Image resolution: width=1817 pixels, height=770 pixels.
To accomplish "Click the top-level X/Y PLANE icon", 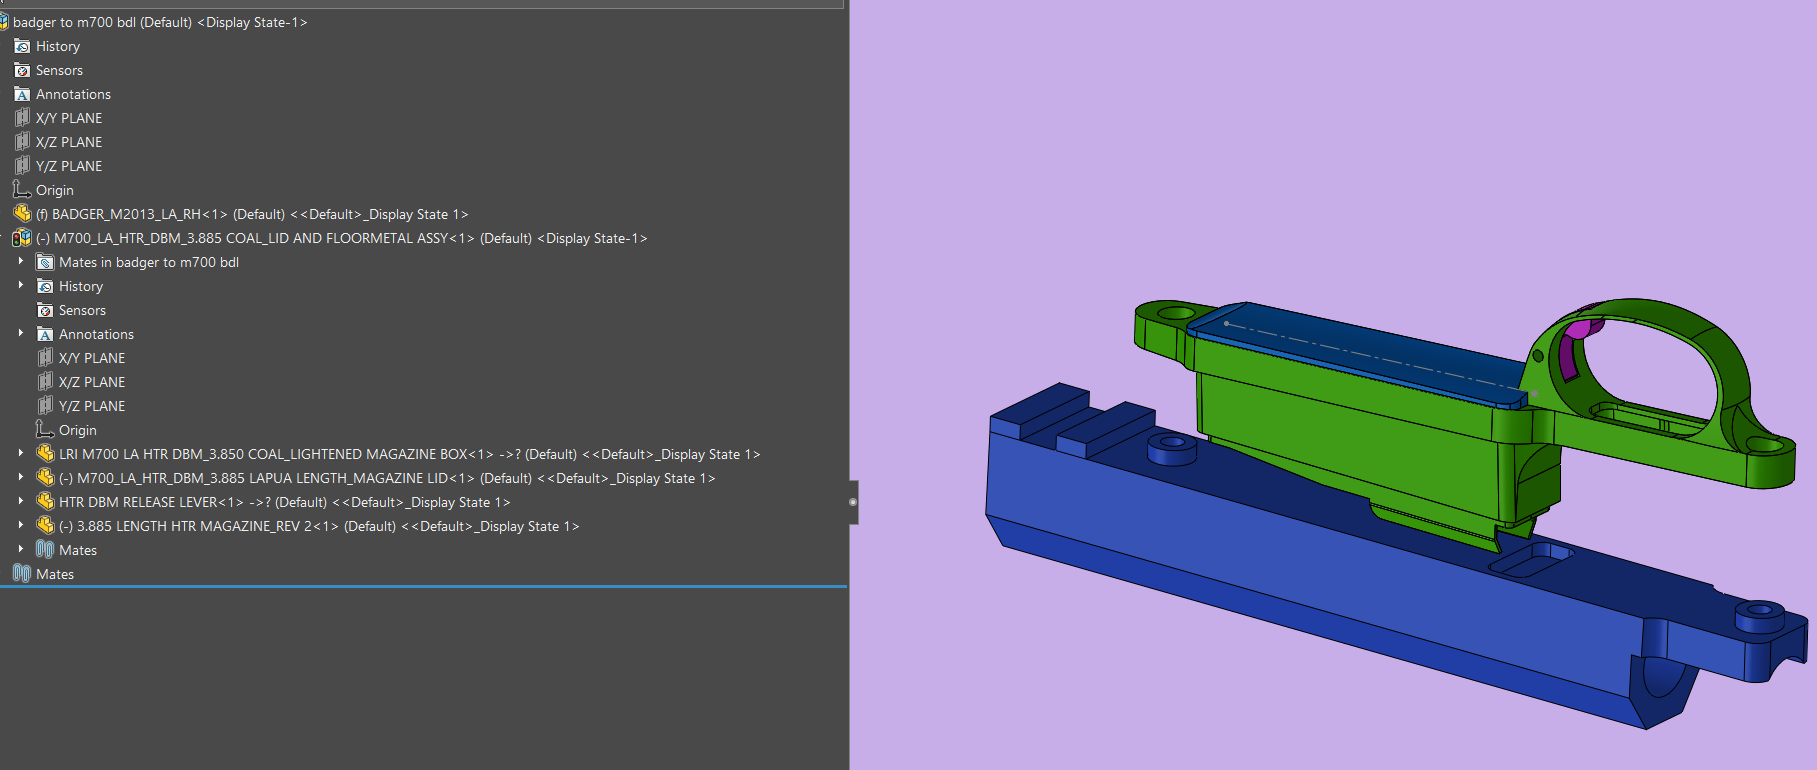I will point(22,118).
